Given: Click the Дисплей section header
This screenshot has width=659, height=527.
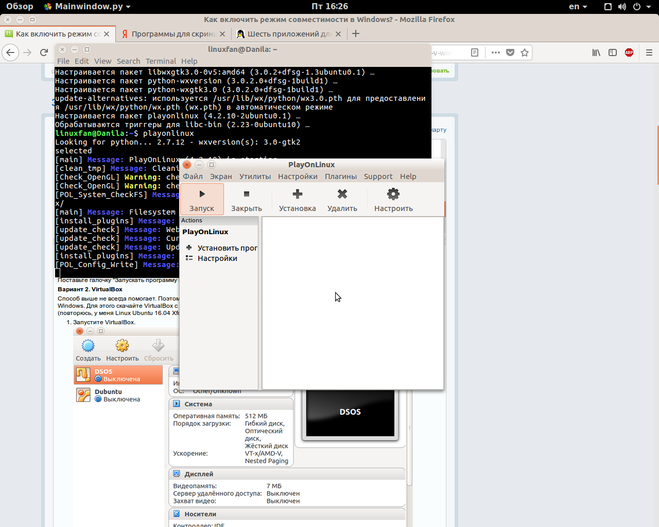Looking at the screenshot, I should click(287, 474).
